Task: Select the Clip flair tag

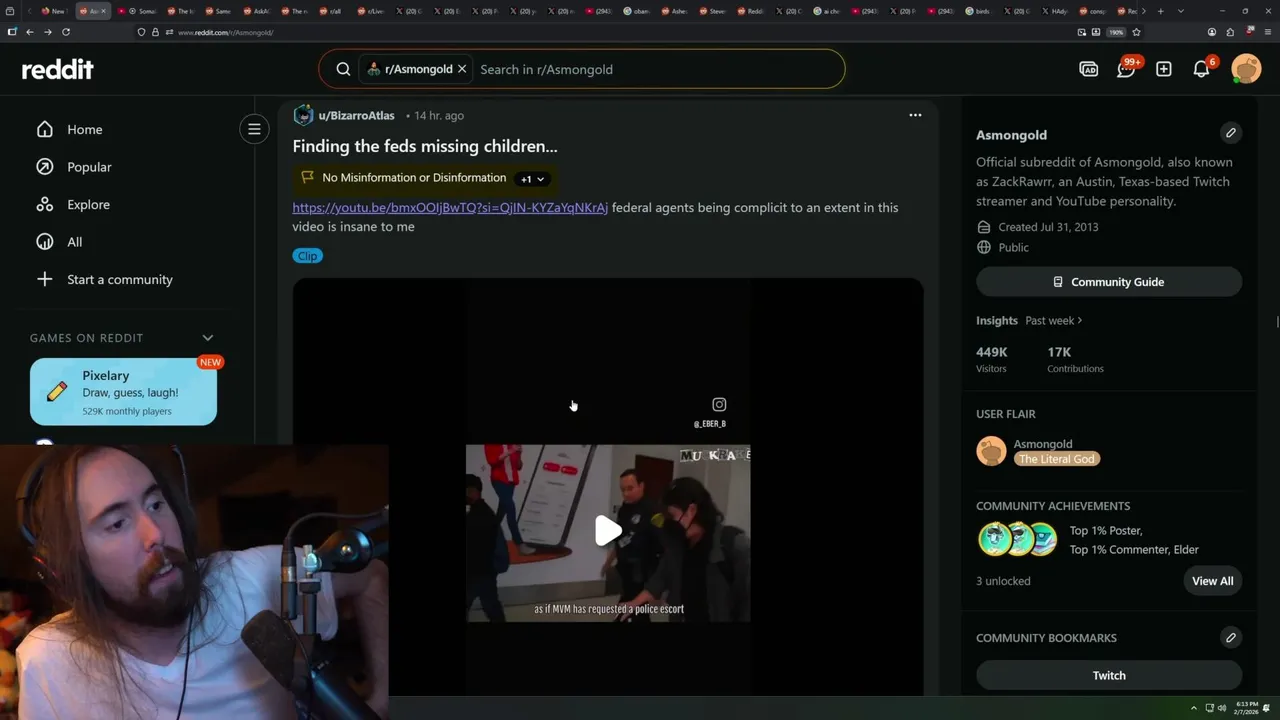Action: tap(307, 256)
